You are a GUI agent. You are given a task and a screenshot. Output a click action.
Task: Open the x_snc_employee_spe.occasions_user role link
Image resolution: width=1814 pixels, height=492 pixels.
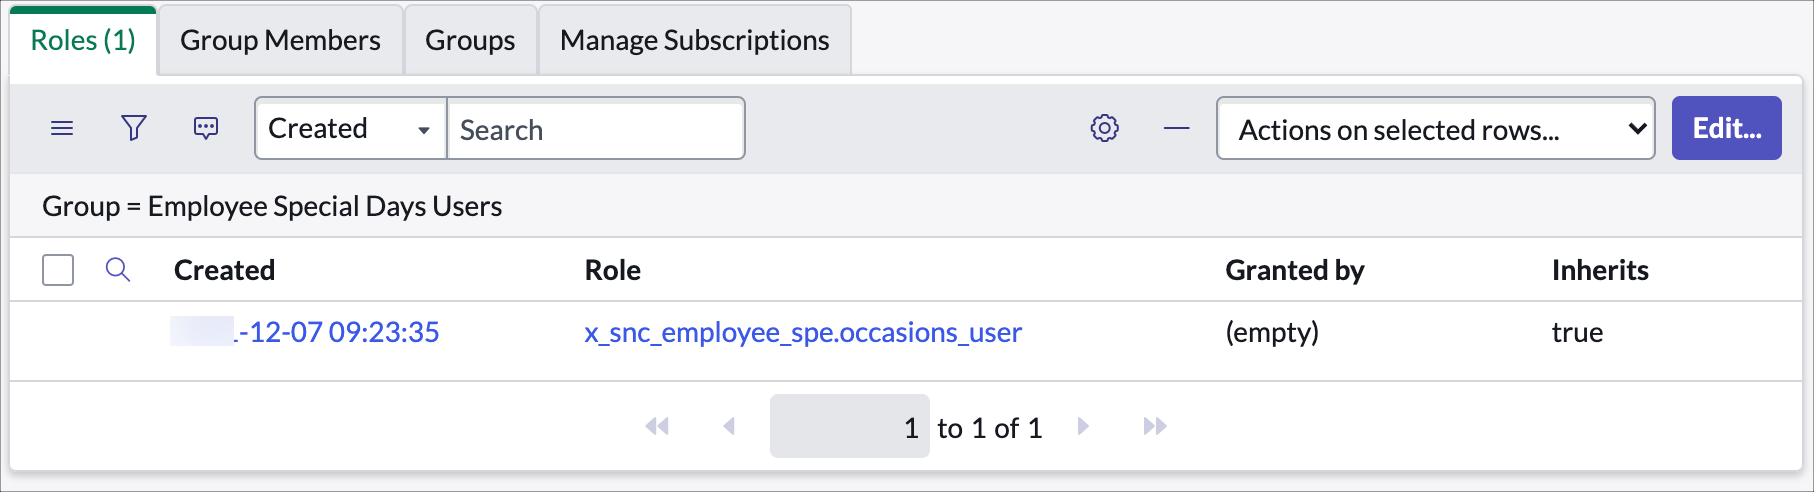tap(803, 332)
